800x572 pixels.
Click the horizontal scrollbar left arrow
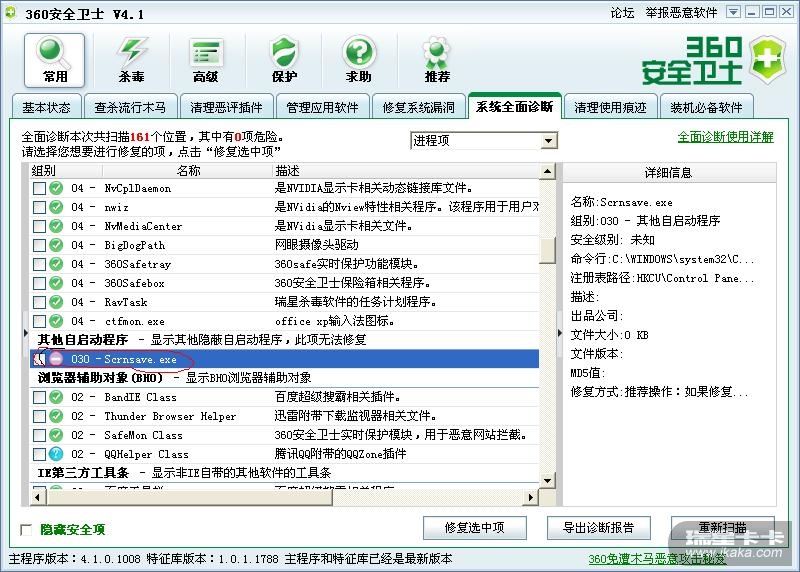[x=37, y=497]
